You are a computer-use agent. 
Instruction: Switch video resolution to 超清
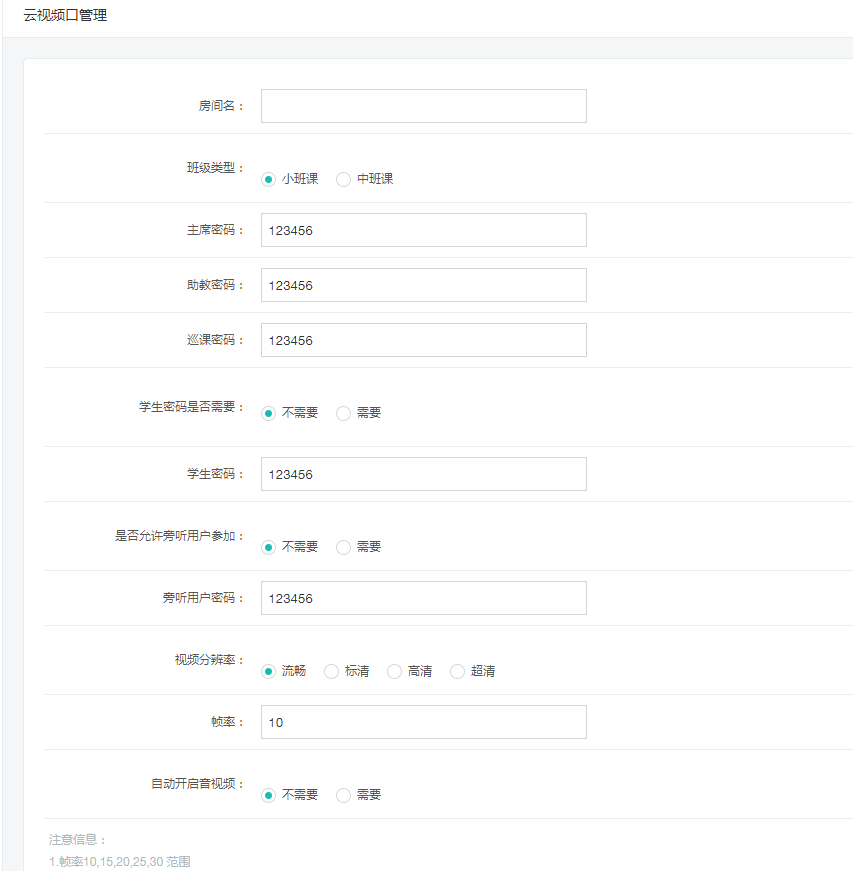(x=458, y=672)
